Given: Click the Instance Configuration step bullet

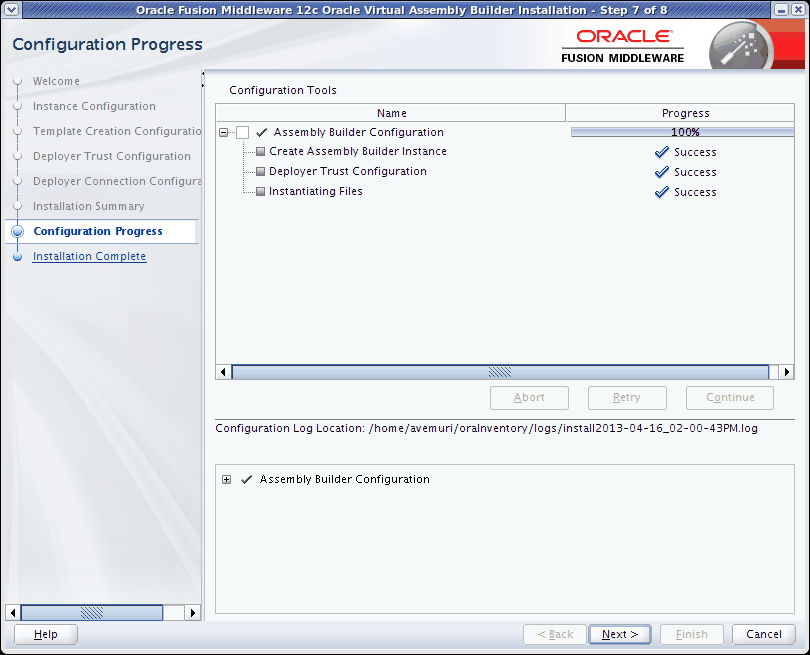Looking at the screenshot, I should click(x=18, y=106).
